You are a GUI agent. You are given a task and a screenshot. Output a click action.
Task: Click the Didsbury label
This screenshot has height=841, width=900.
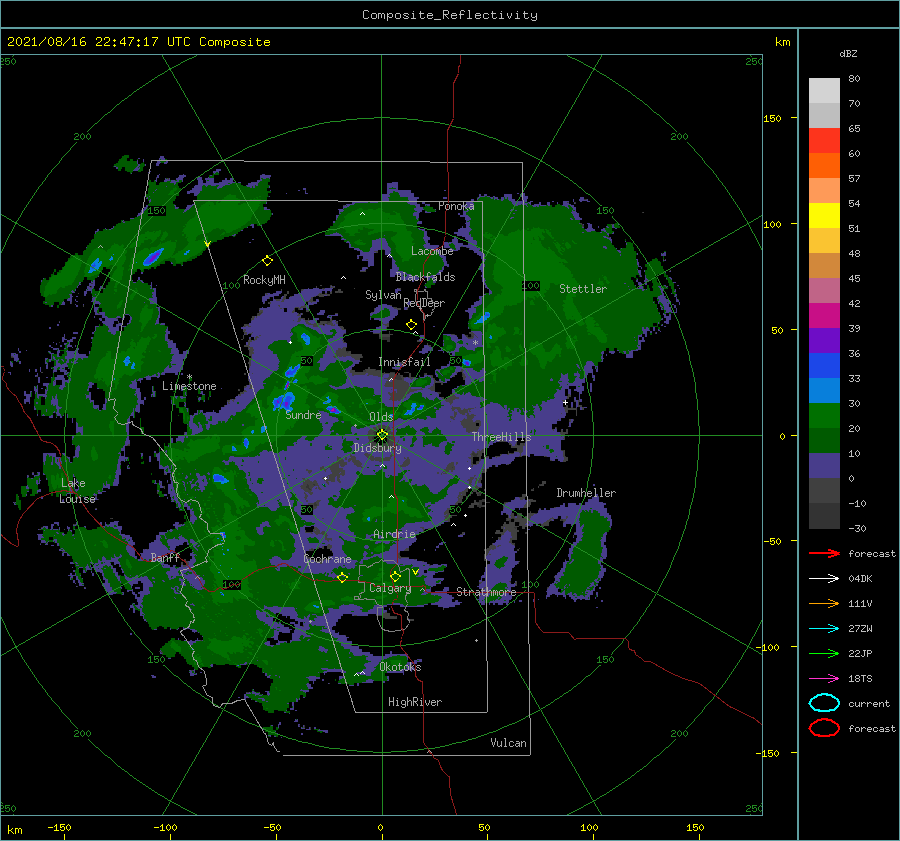pos(378,448)
